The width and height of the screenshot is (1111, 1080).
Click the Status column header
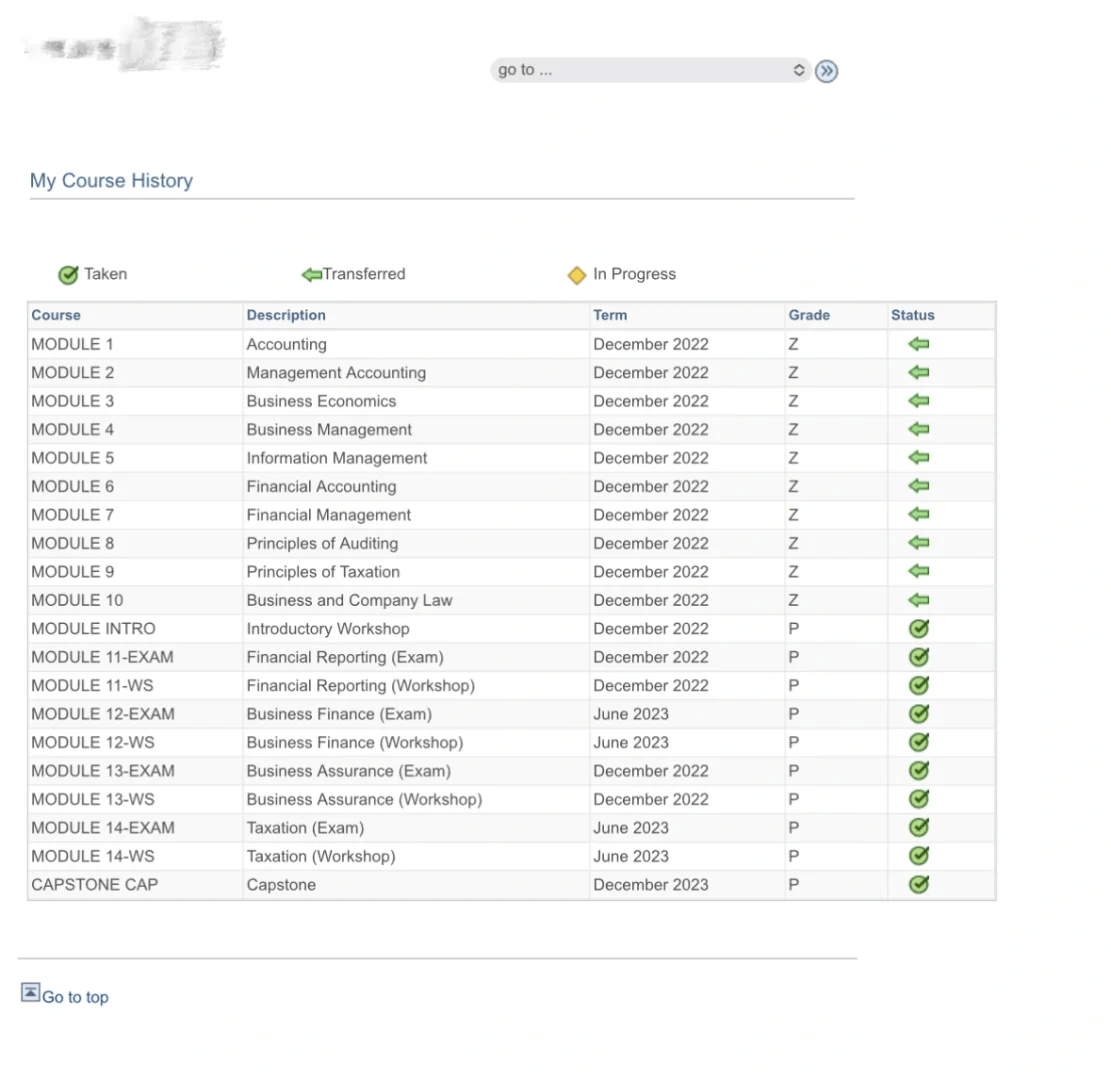[913, 315]
